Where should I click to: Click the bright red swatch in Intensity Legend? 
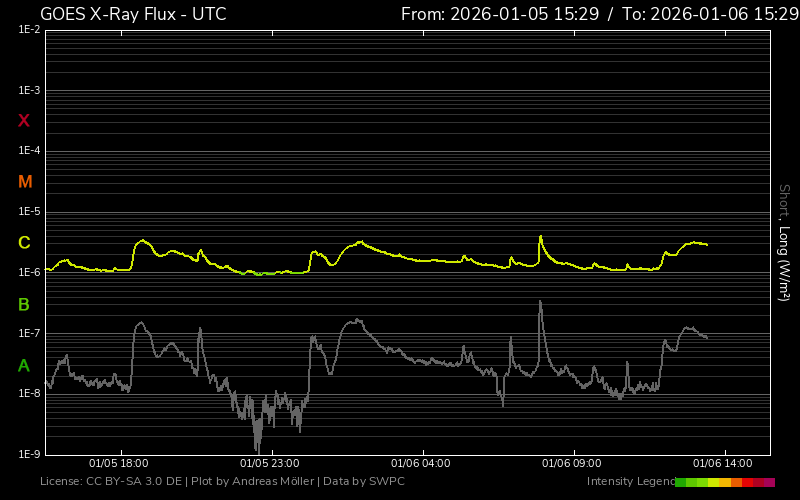[747, 483]
